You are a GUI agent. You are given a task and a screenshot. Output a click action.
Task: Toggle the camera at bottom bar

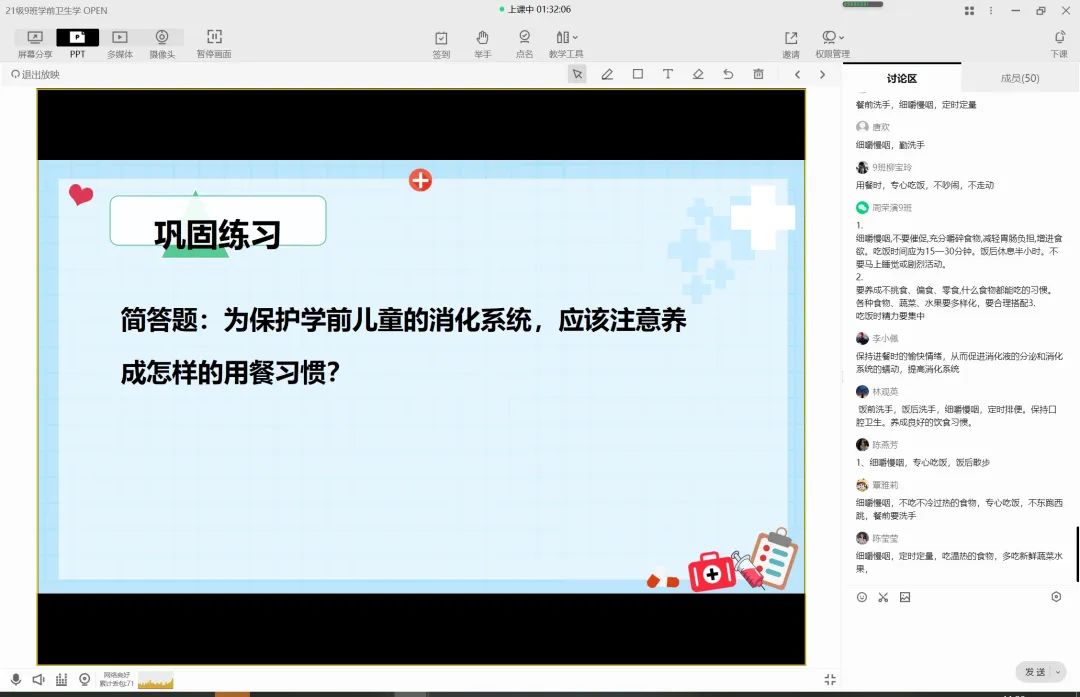tap(84, 680)
